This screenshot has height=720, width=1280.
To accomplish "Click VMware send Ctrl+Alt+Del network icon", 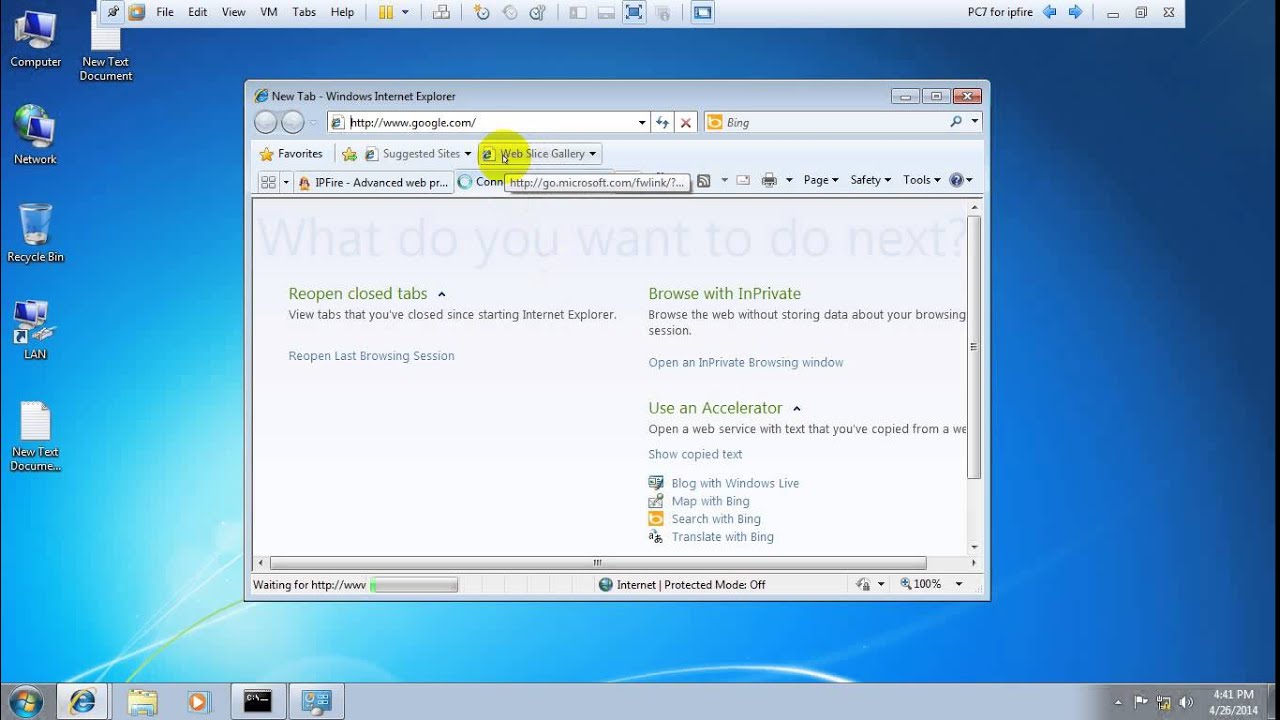I will [x=441, y=12].
